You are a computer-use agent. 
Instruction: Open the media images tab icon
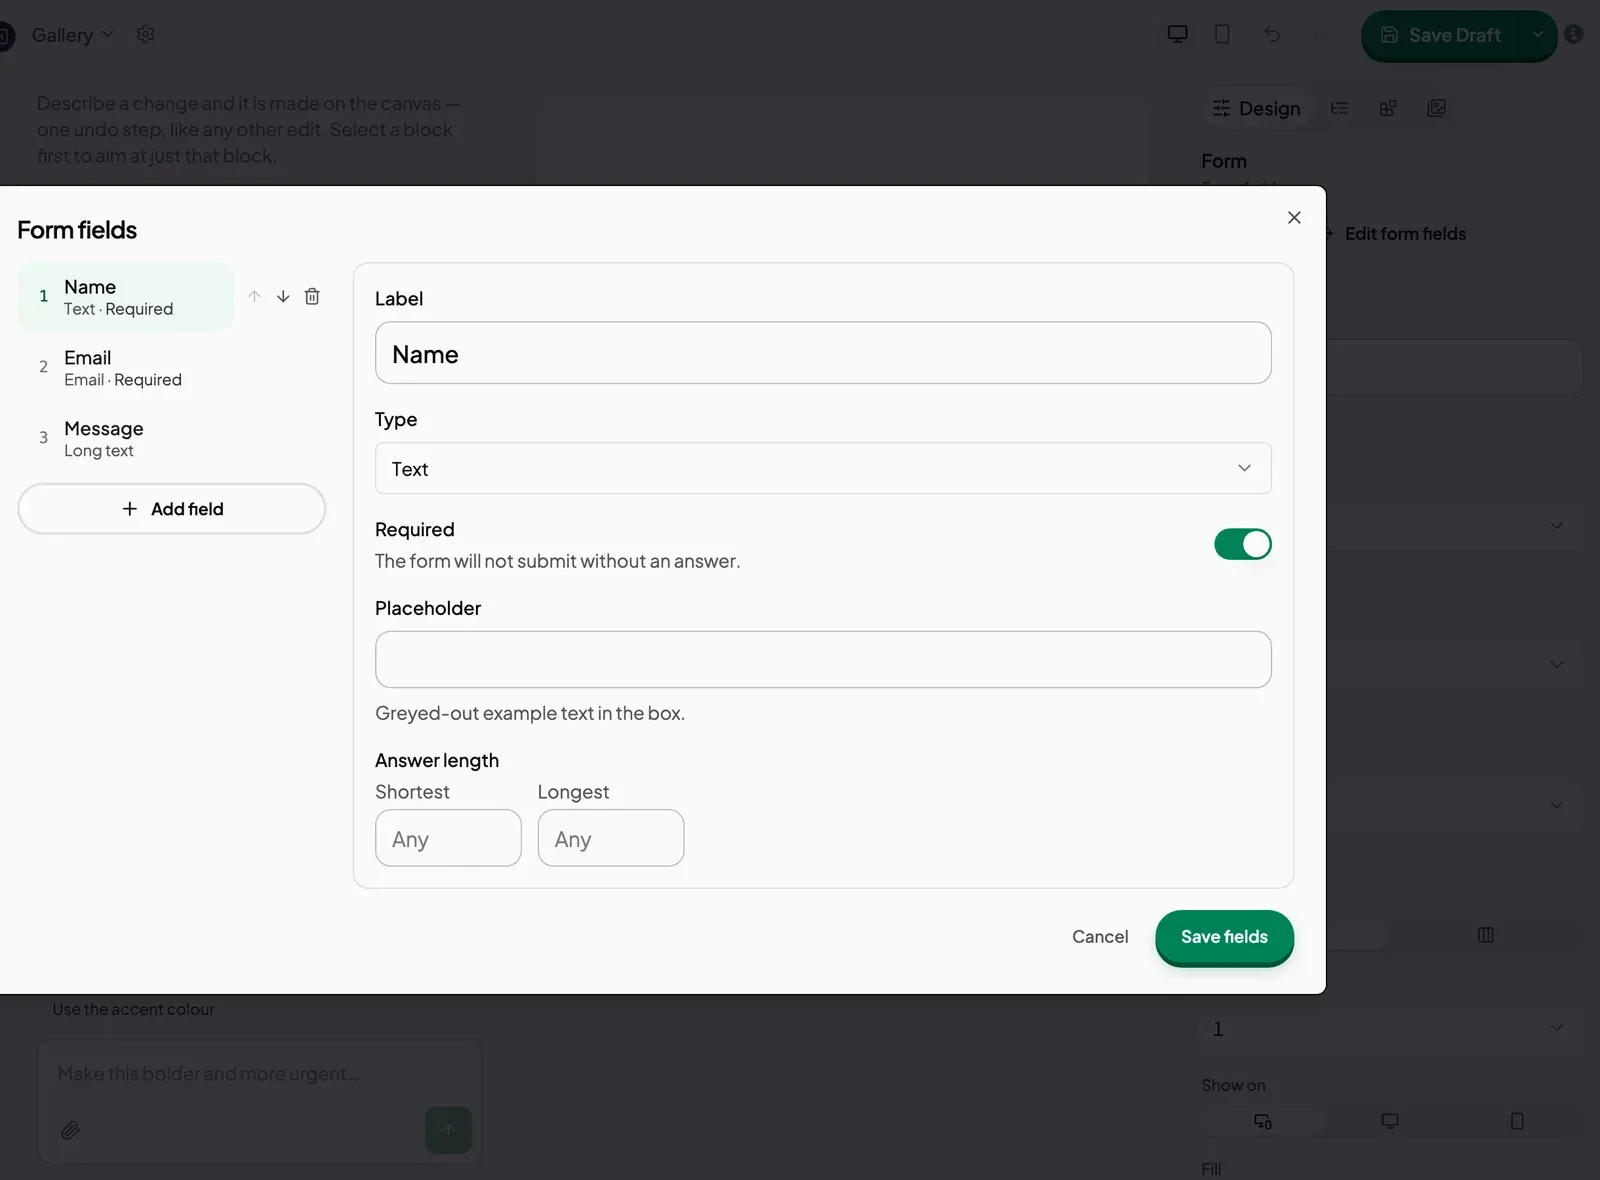click(x=1437, y=108)
